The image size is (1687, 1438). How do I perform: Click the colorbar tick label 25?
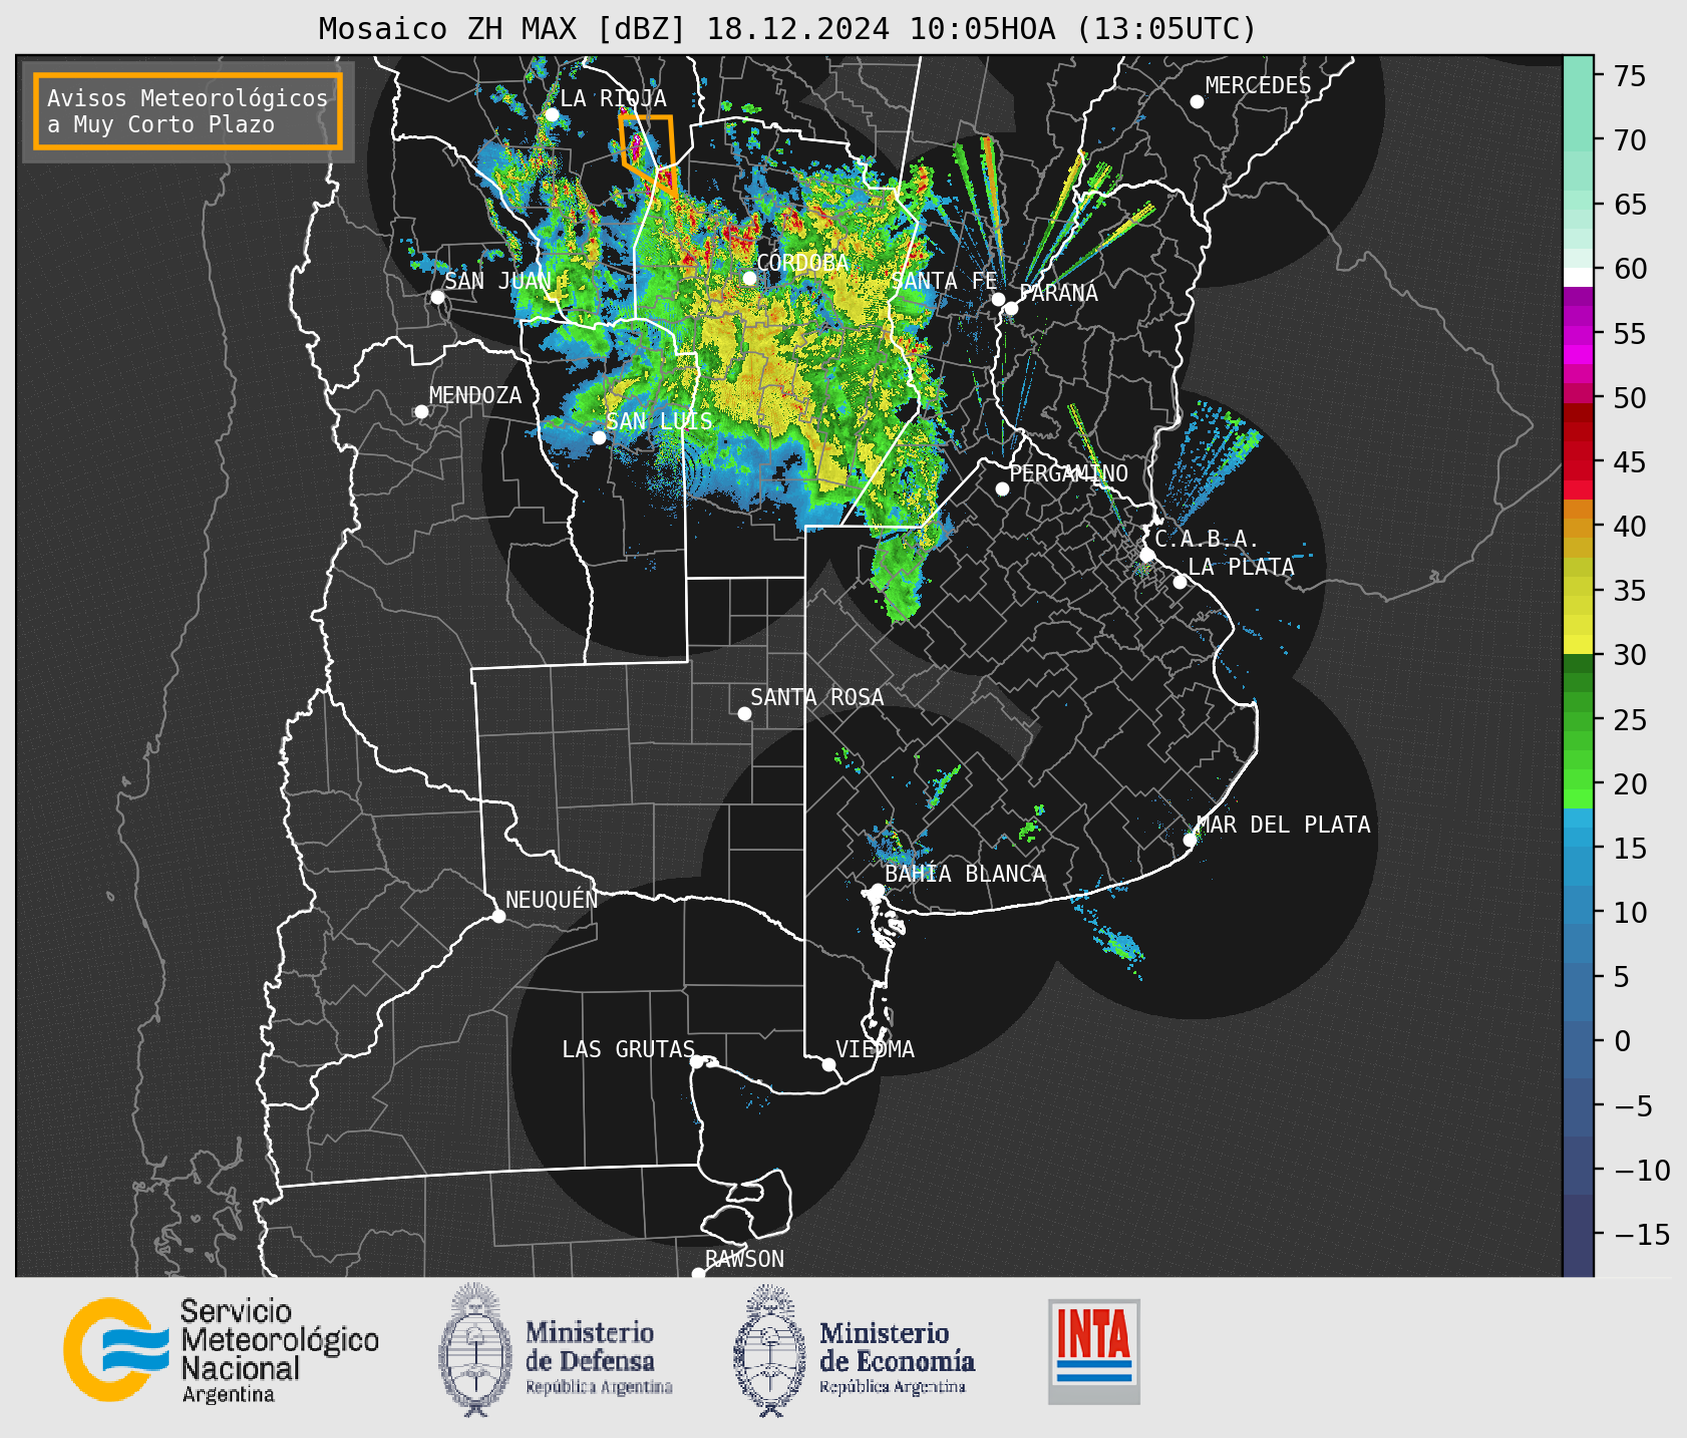(1628, 720)
